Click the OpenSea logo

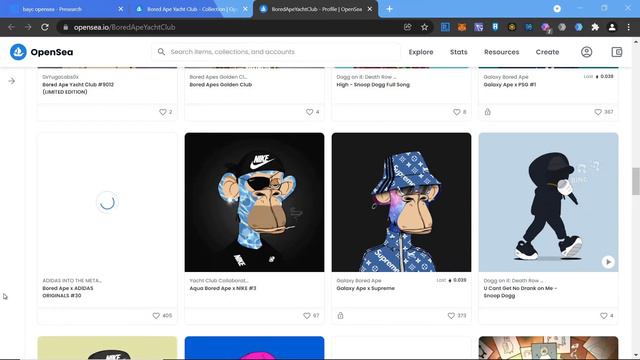click(x=41, y=52)
